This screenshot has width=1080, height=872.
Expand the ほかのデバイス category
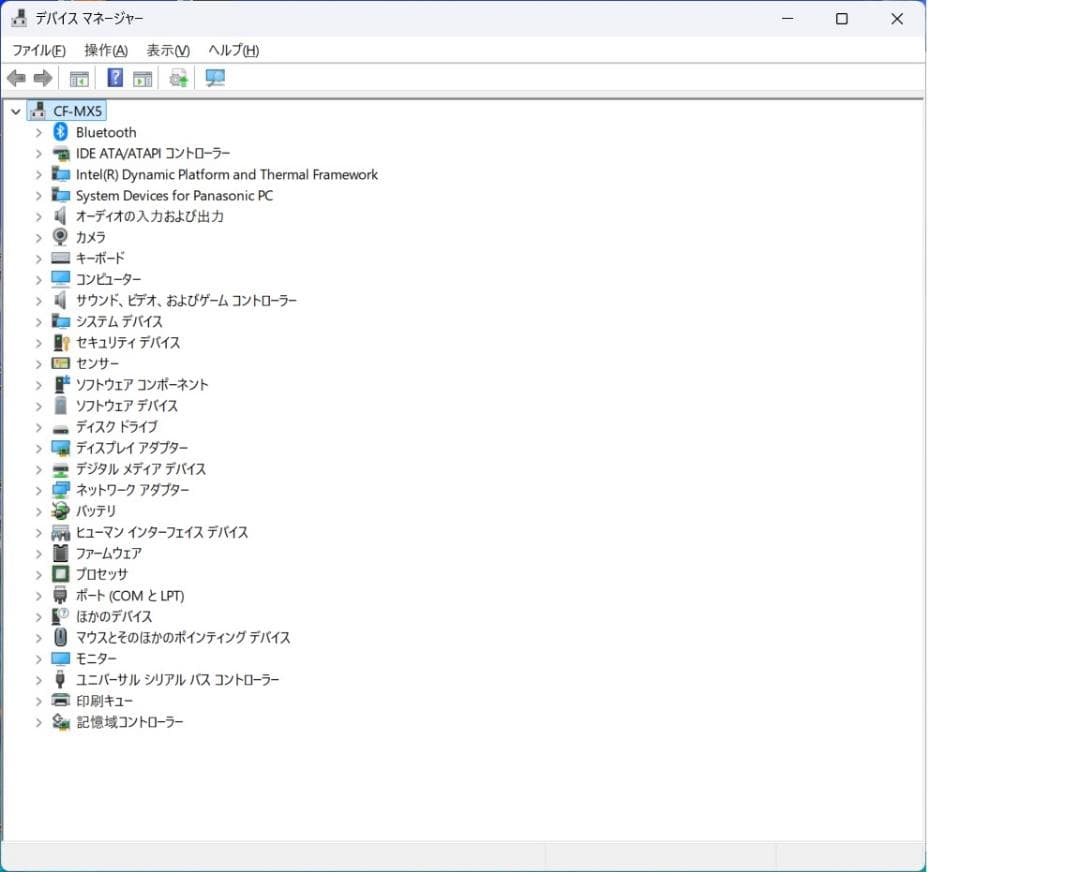(x=38, y=616)
